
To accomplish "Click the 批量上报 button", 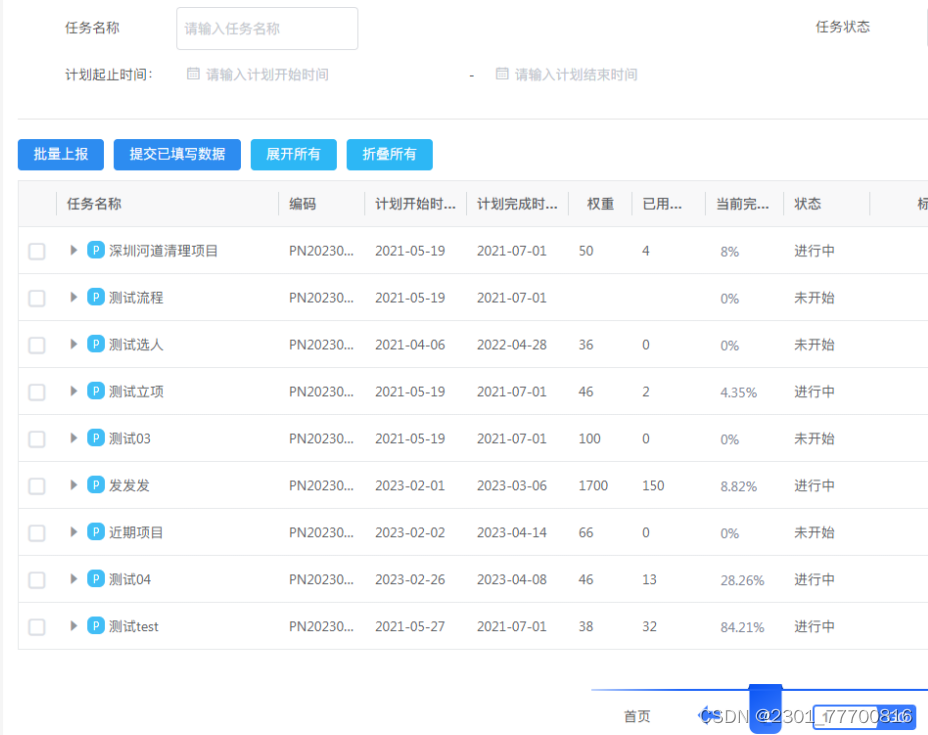I will [60, 154].
